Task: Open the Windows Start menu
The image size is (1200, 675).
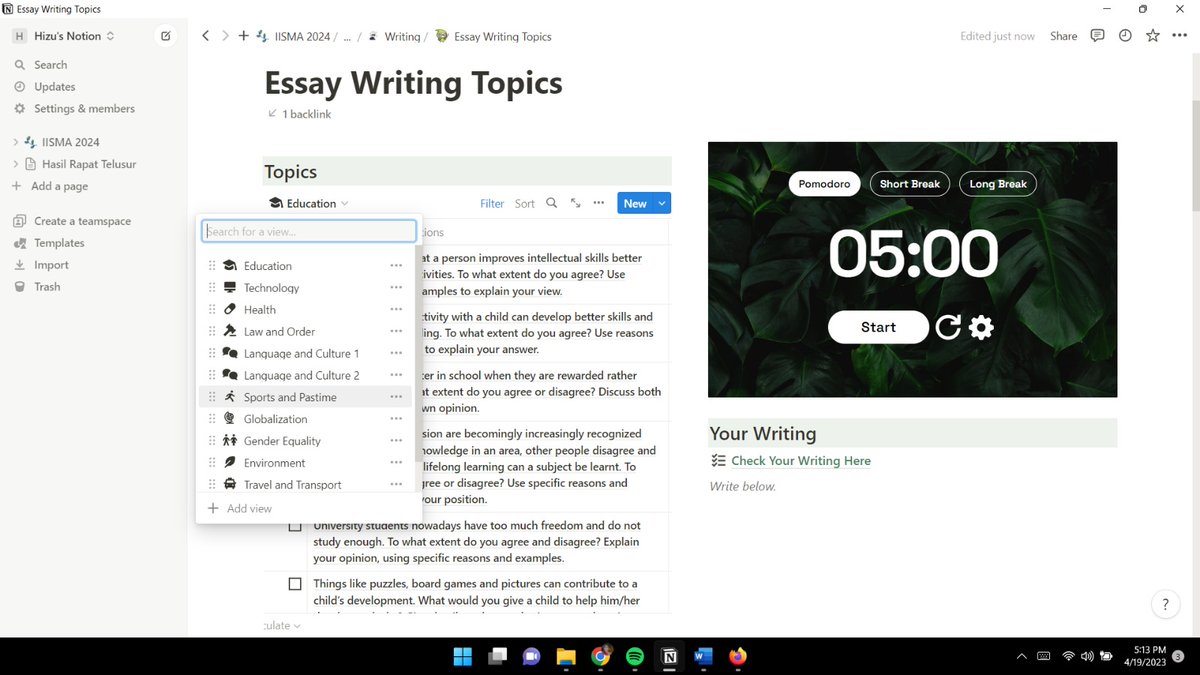Action: (x=463, y=656)
